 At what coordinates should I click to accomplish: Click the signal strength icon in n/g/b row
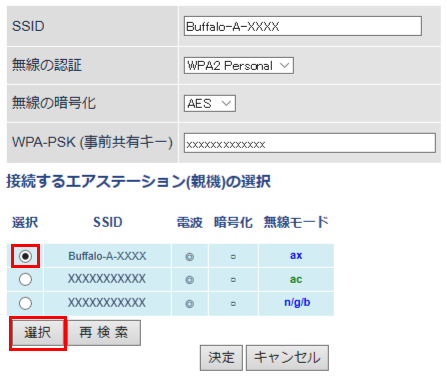pyautogui.click(x=190, y=304)
